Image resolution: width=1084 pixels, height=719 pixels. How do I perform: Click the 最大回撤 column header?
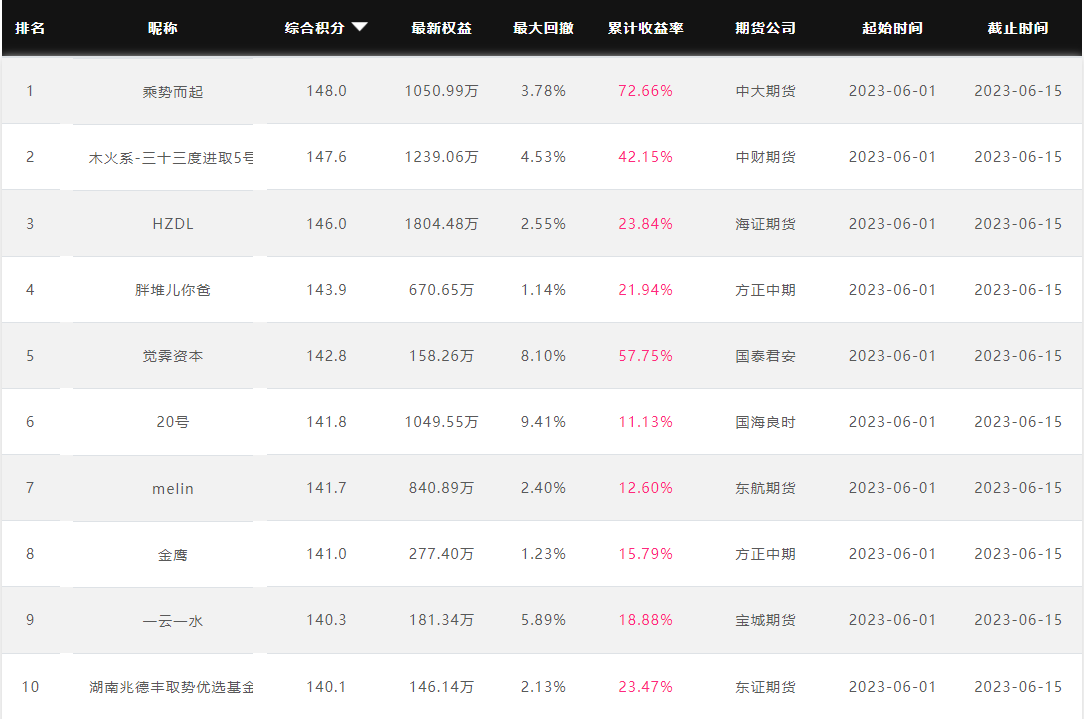543,28
